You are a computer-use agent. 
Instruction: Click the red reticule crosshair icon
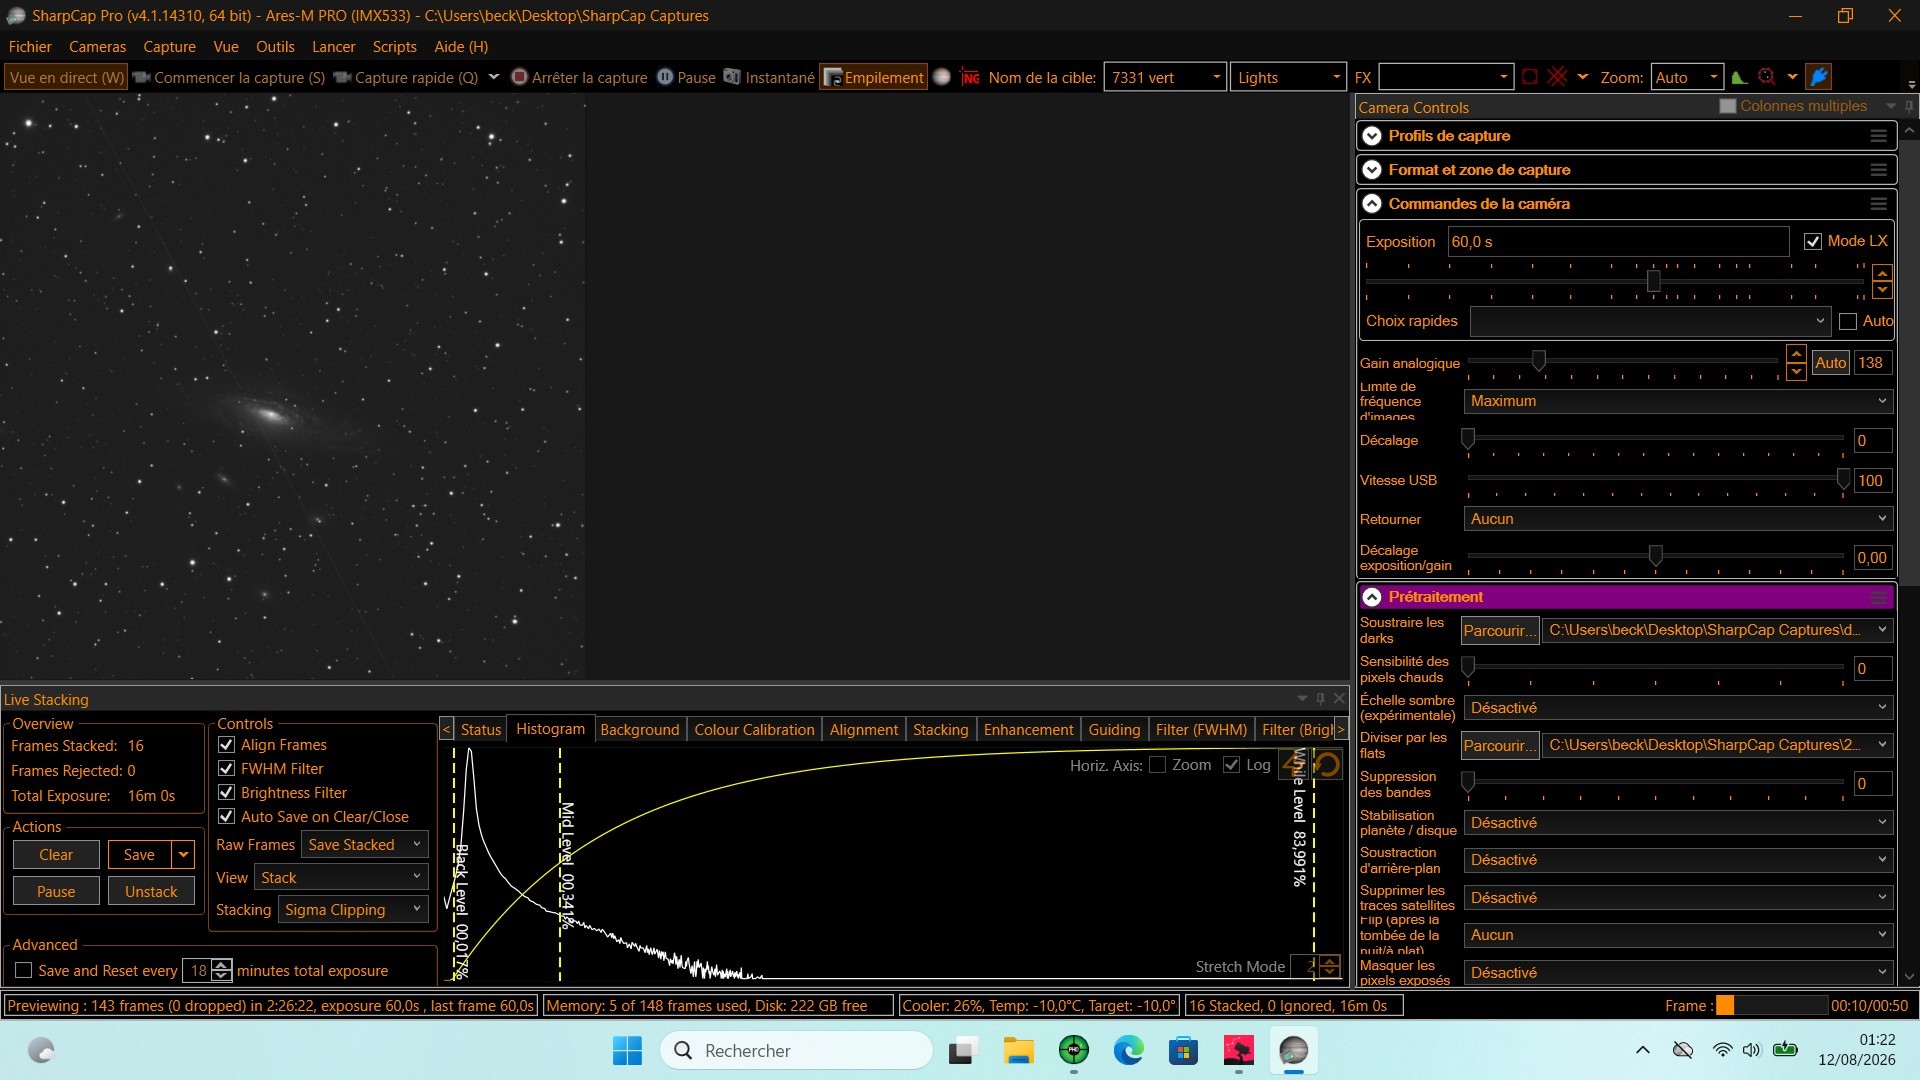pos(1557,77)
